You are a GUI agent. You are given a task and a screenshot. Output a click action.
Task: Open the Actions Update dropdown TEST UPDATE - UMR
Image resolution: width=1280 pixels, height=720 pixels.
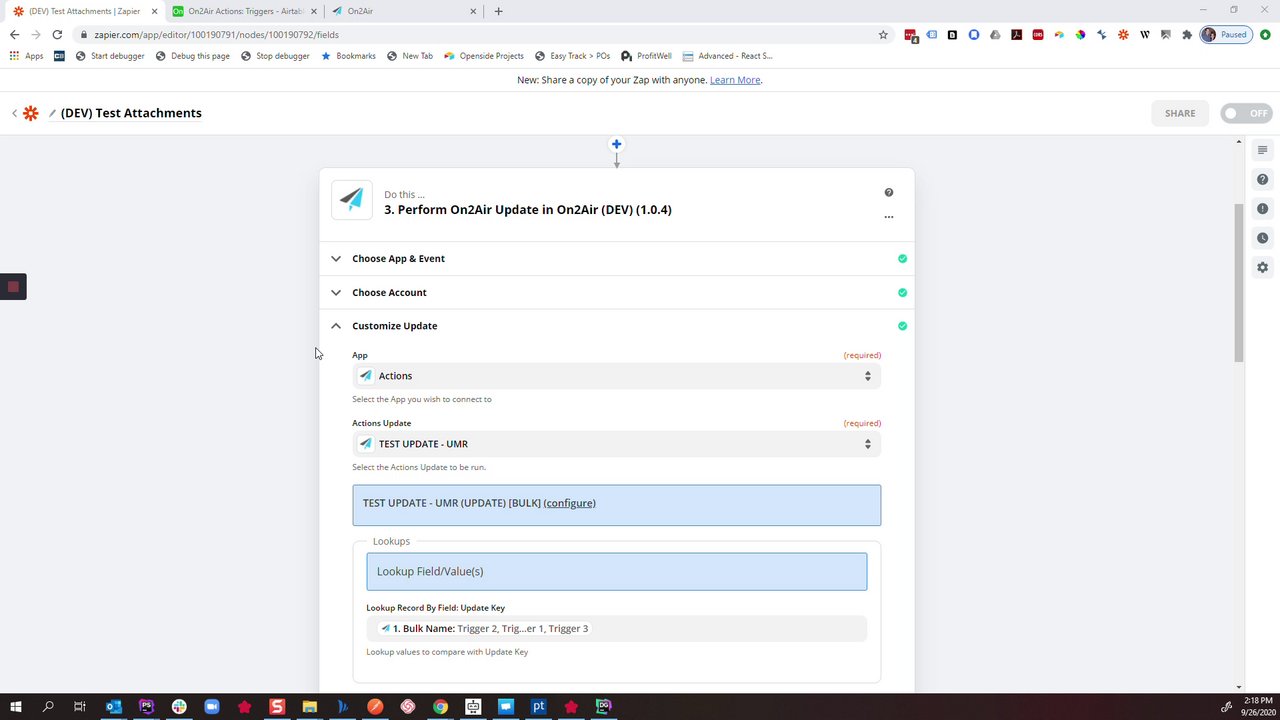[616, 444]
